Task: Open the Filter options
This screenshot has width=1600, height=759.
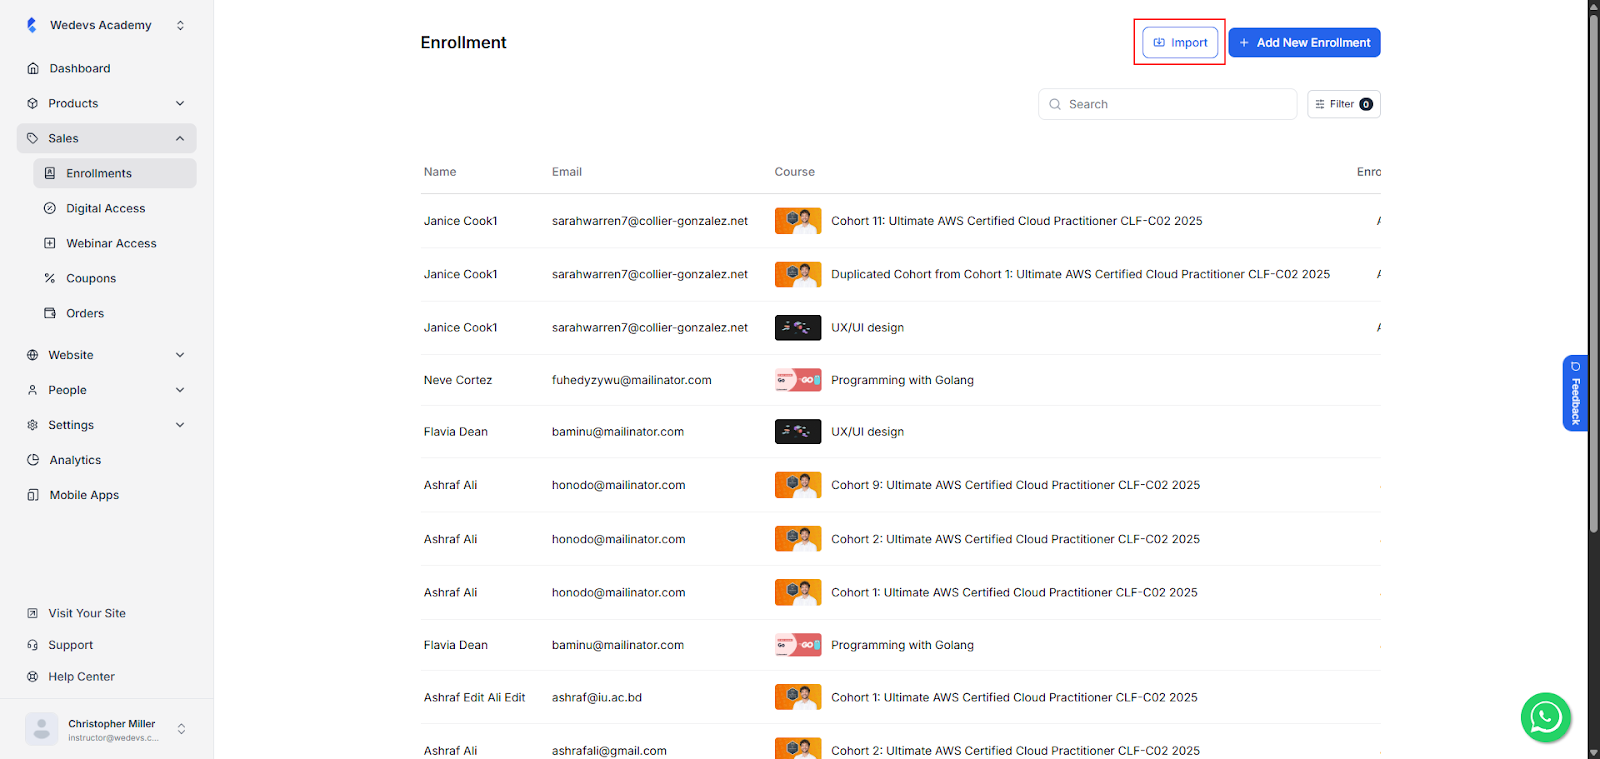Action: [x=1343, y=104]
